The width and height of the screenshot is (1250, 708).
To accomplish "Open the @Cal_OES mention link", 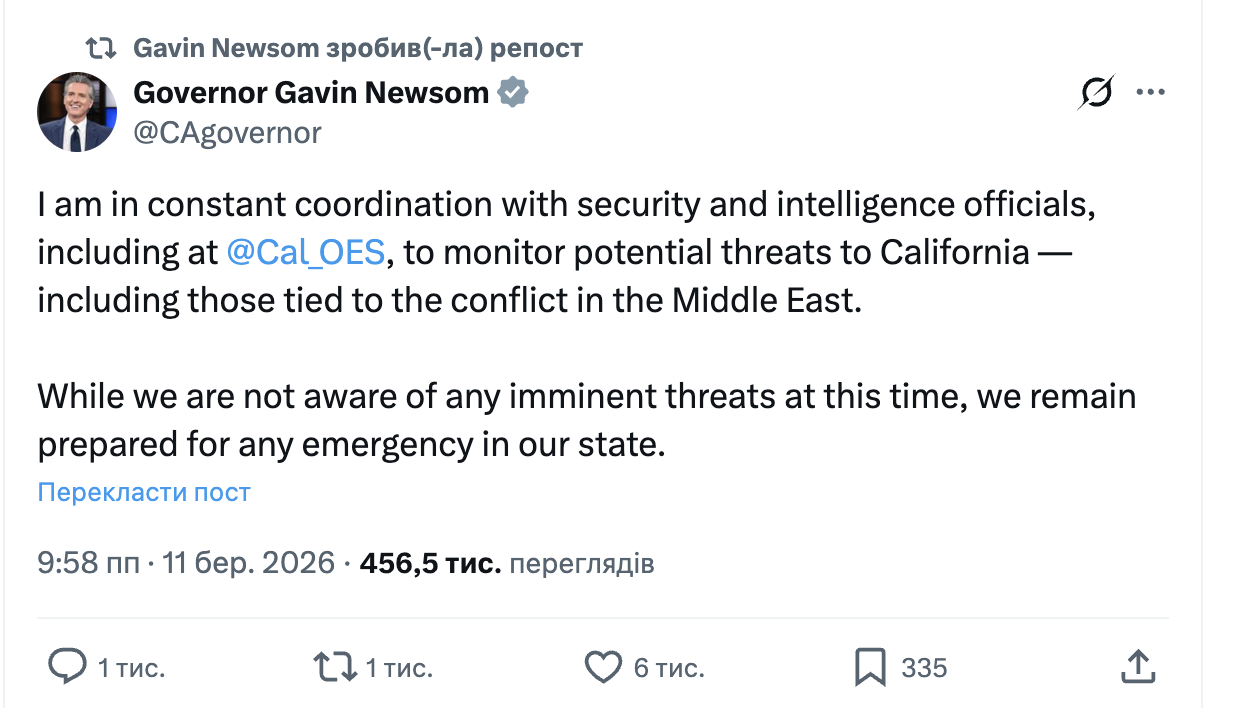I will [x=306, y=252].
